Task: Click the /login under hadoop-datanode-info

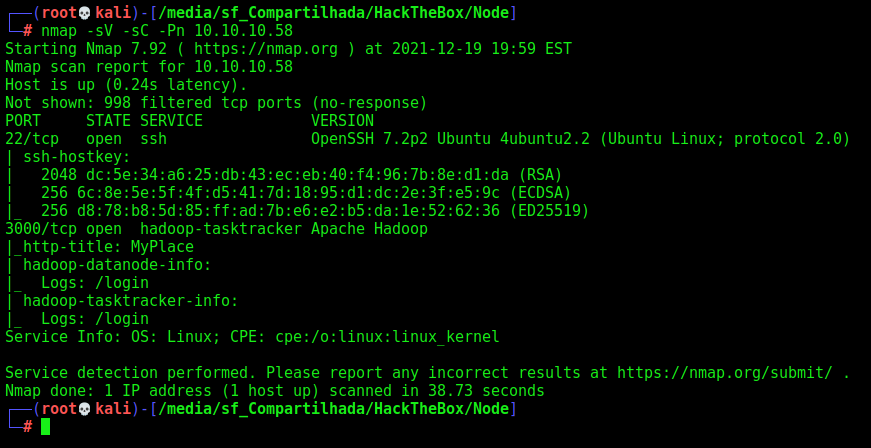Action: click(122, 283)
